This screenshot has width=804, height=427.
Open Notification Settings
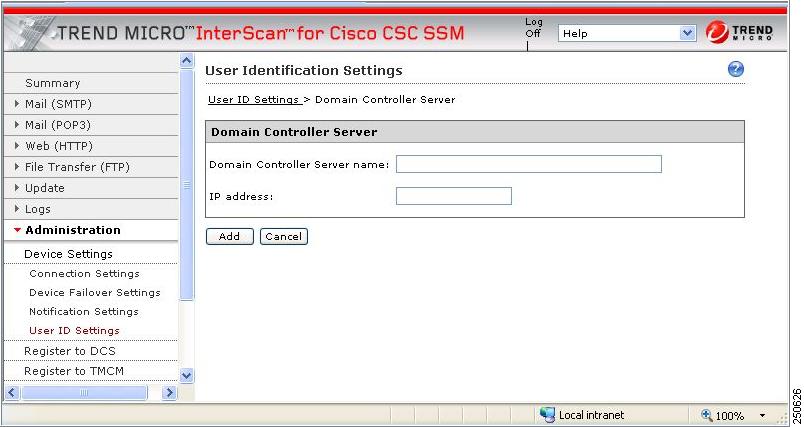pyautogui.click(x=84, y=312)
